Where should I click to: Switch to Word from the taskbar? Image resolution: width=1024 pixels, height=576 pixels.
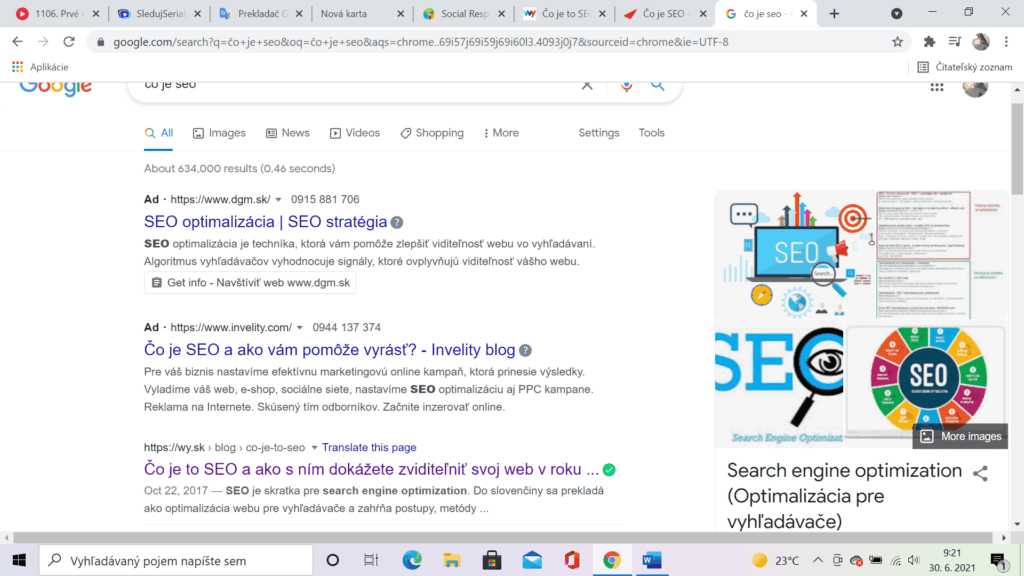pos(652,560)
